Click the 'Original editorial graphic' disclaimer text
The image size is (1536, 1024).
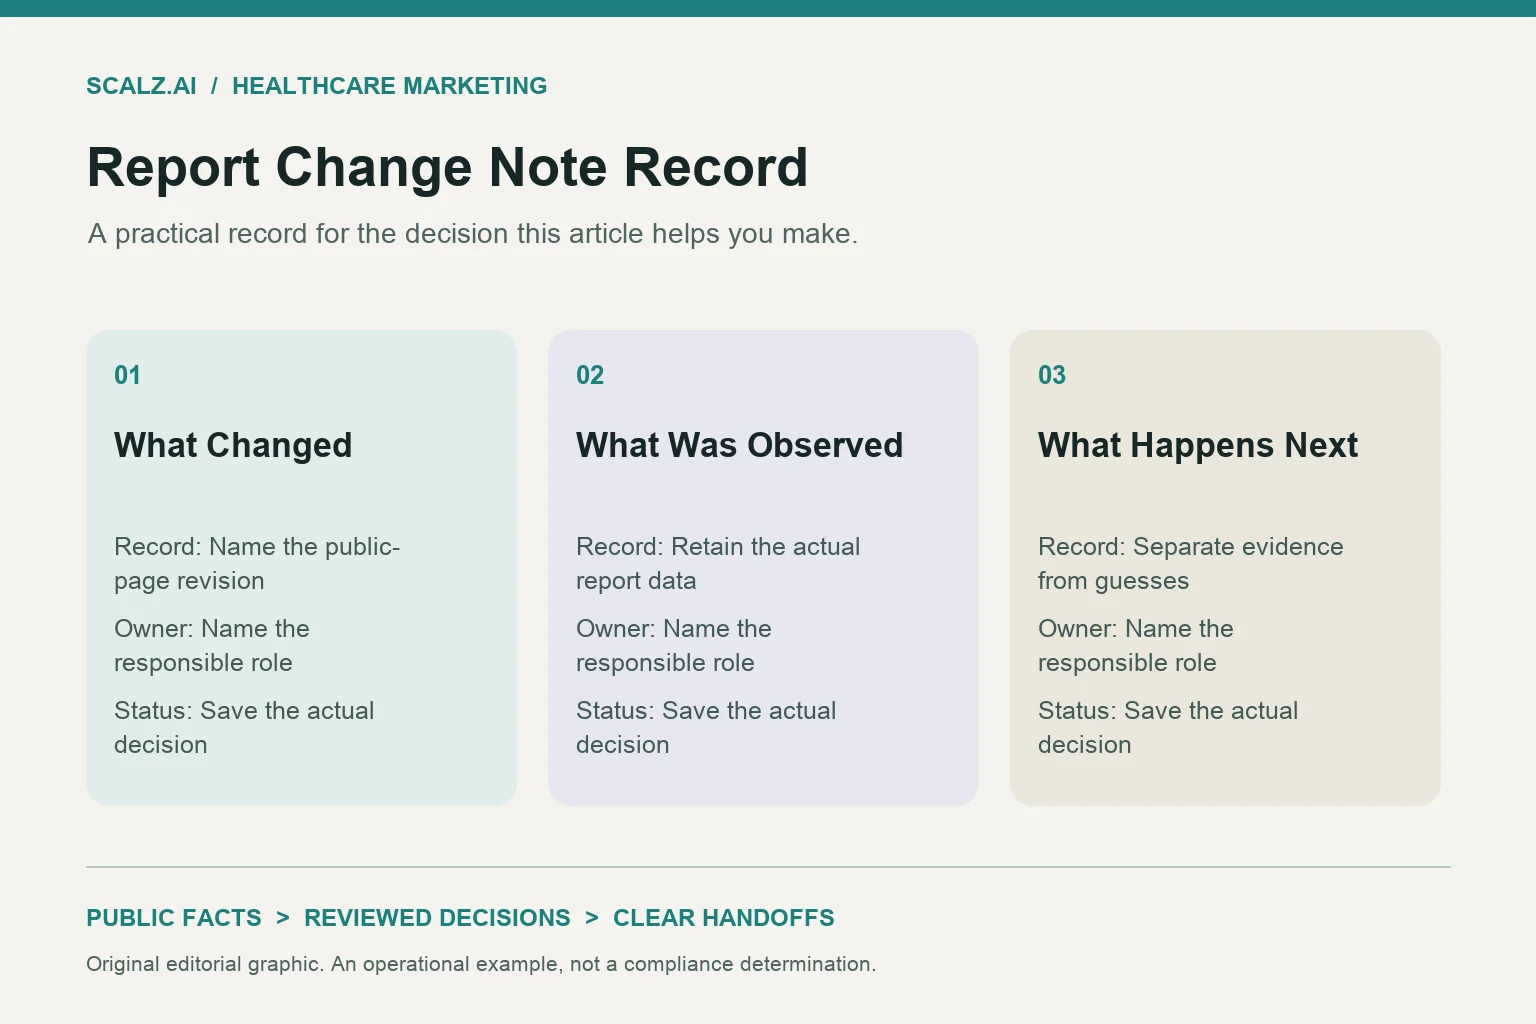(x=481, y=964)
